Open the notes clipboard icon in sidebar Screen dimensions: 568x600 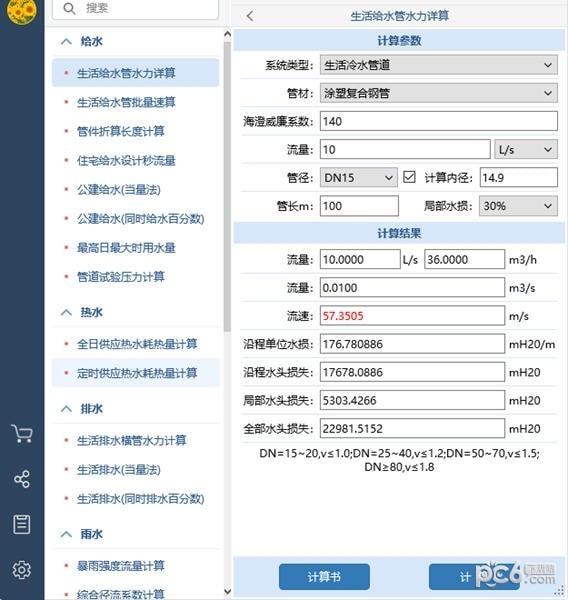coord(22,524)
